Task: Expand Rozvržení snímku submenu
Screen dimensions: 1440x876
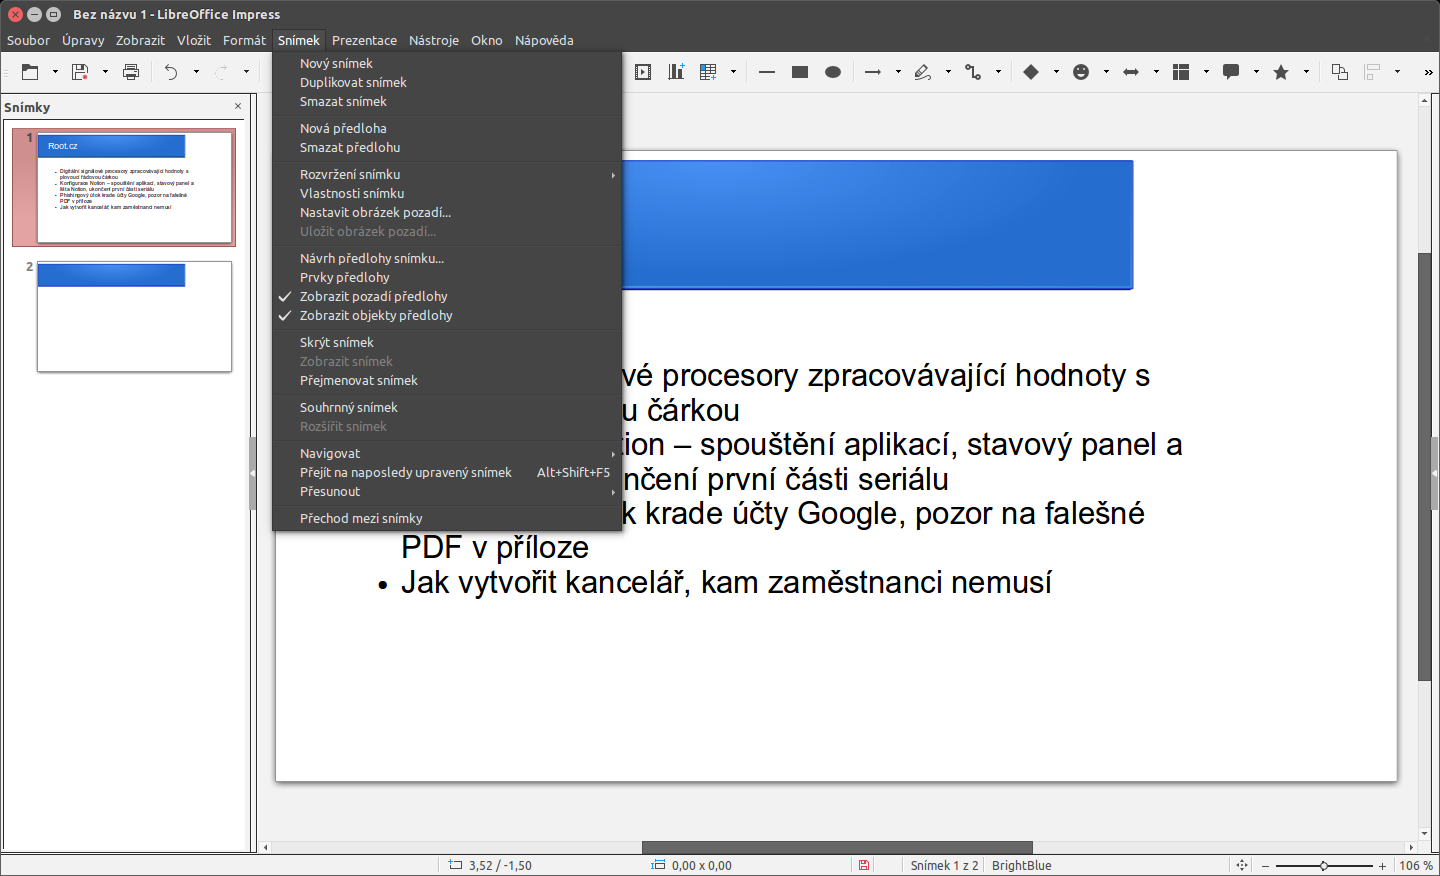Action: [447, 174]
